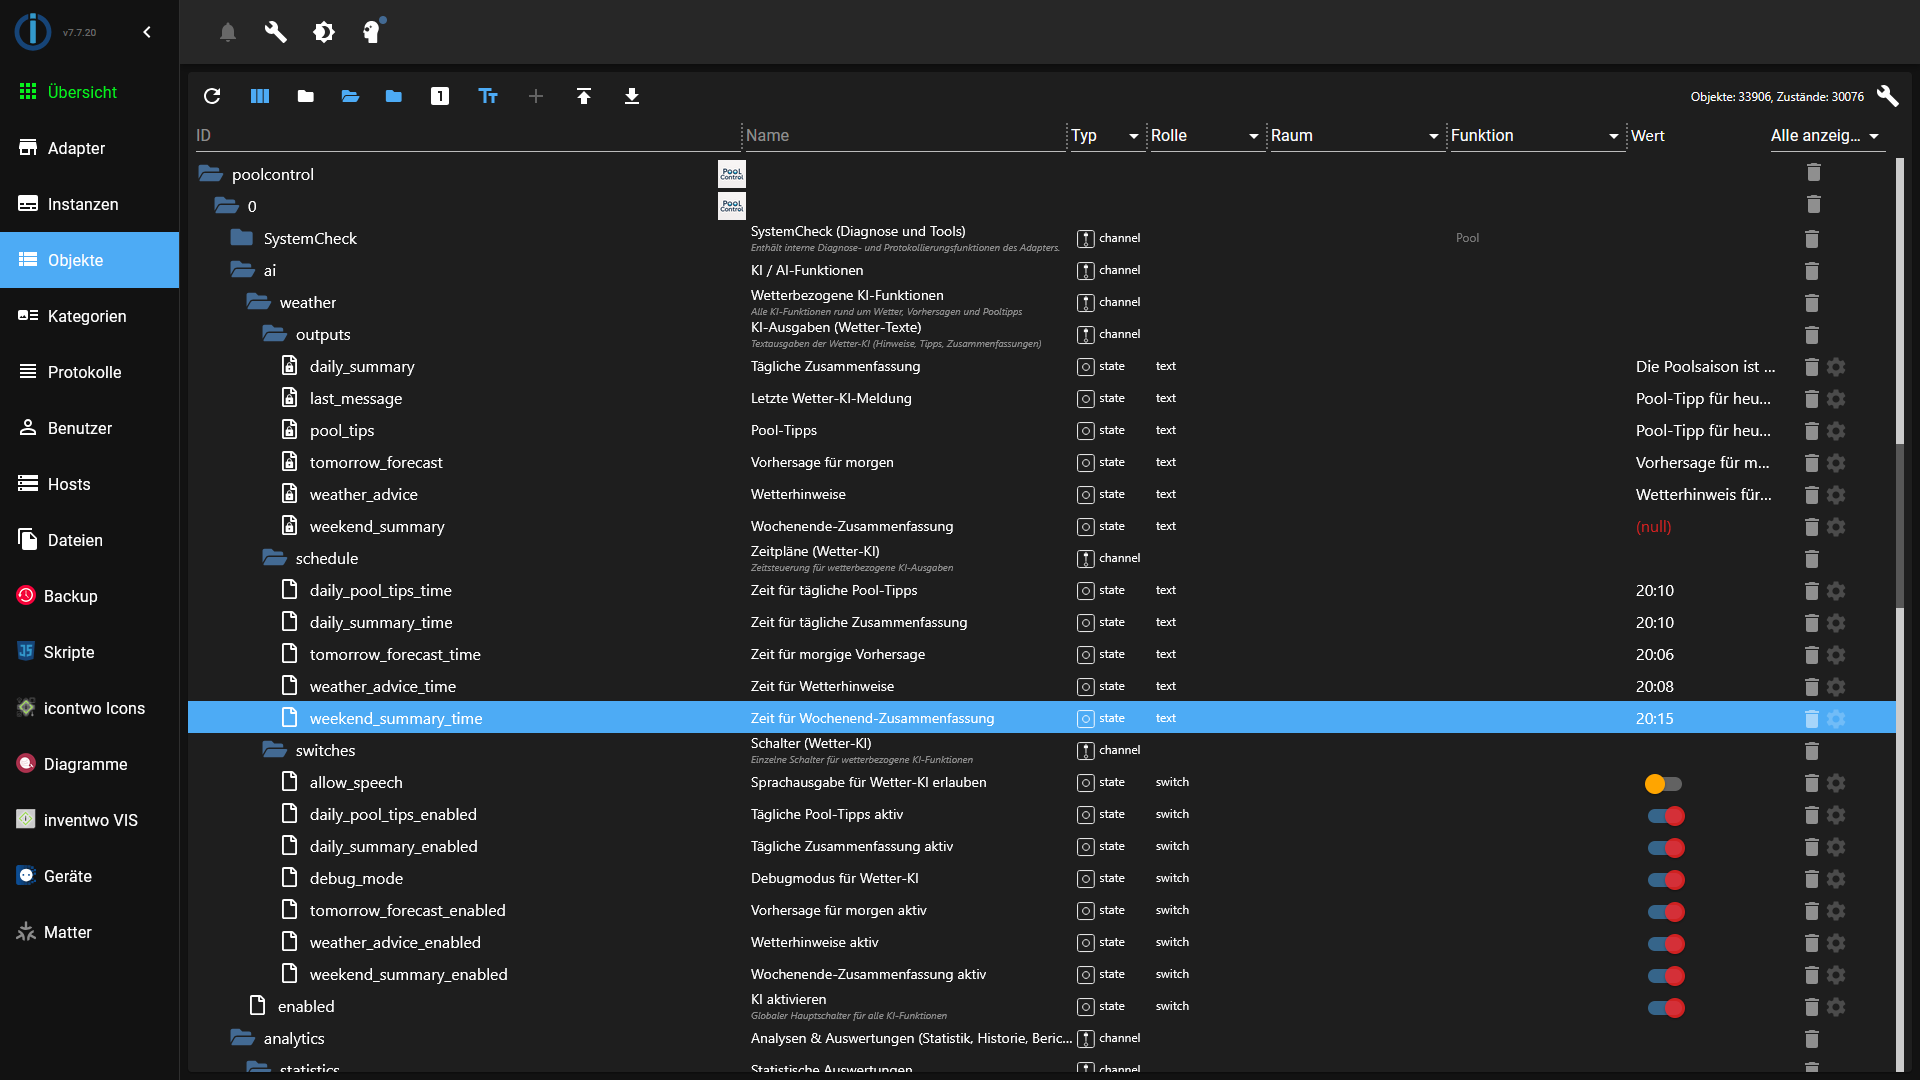Screen dimensions: 1920x1080
Task: Expand only first level using the '1' icon
Action: pyautogui.click(x=440, y=96)
